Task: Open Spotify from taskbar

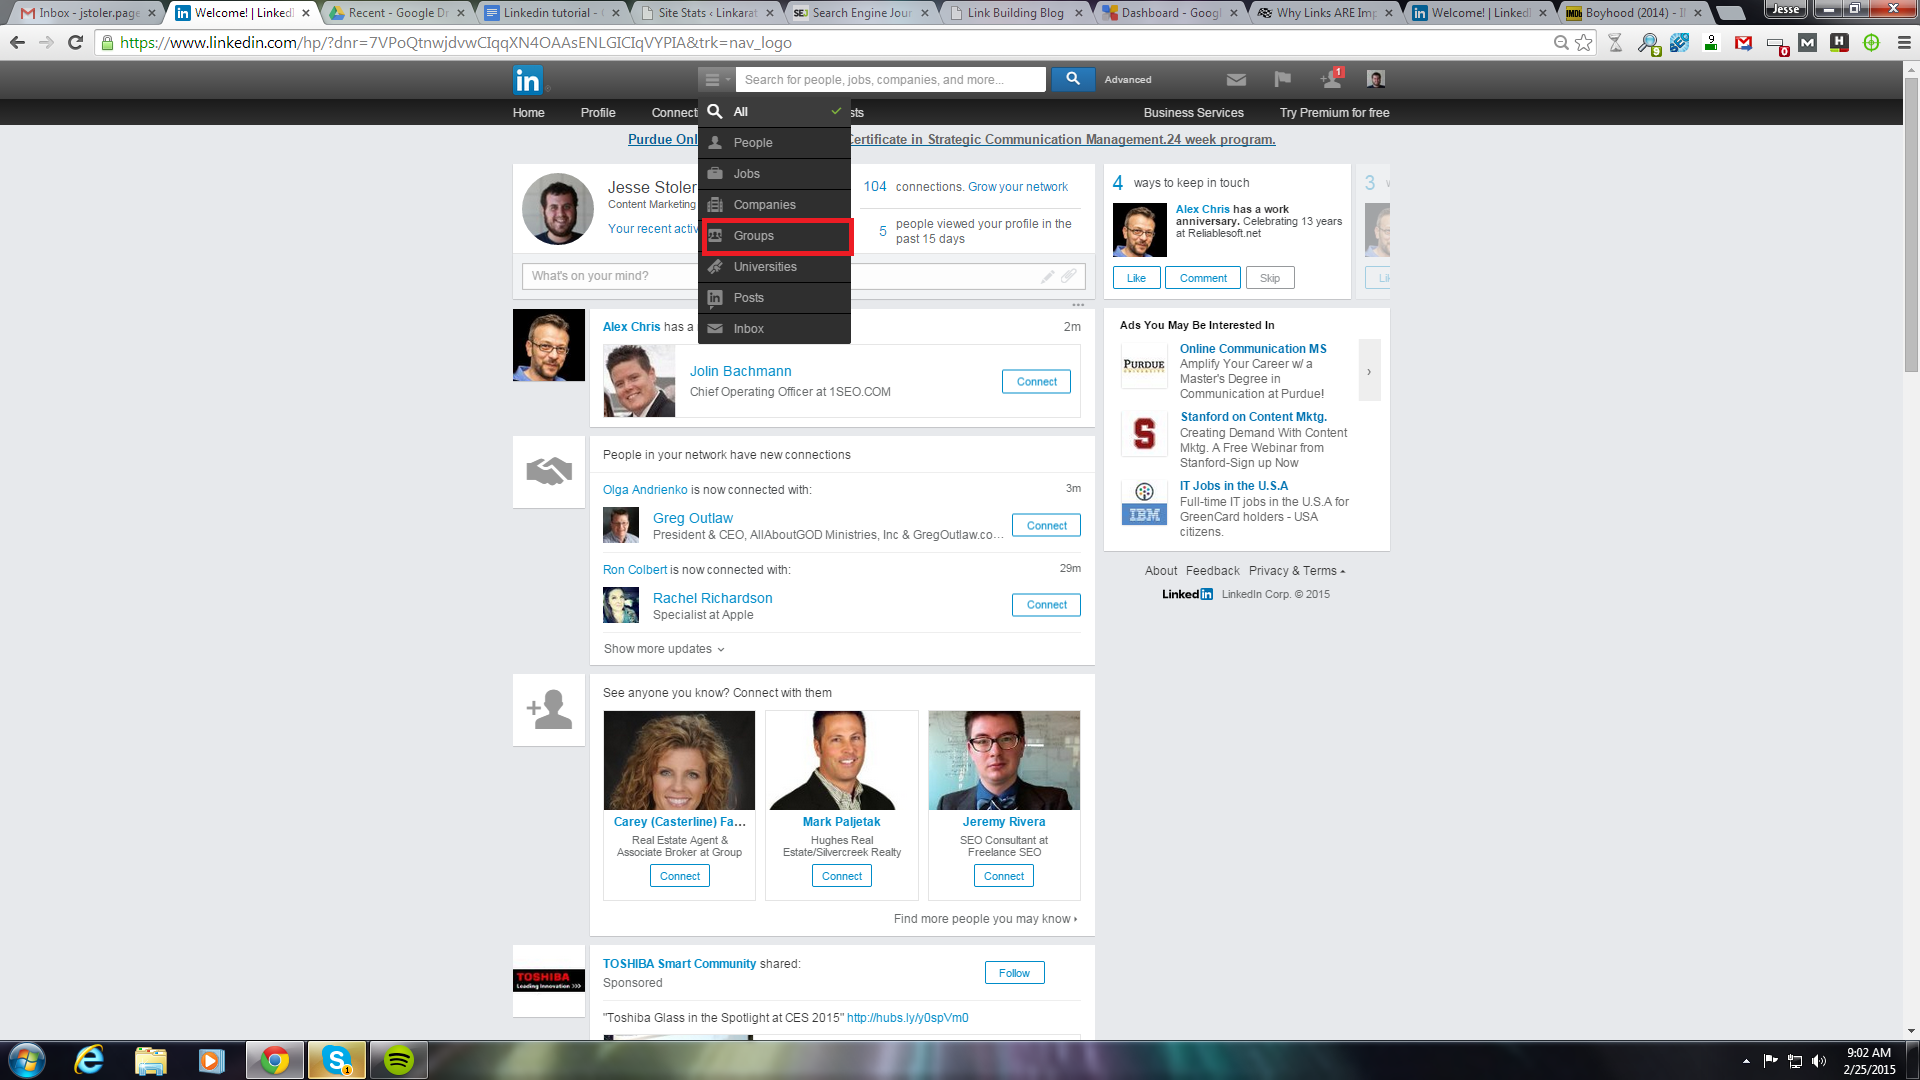Action: pos(399,1060)
